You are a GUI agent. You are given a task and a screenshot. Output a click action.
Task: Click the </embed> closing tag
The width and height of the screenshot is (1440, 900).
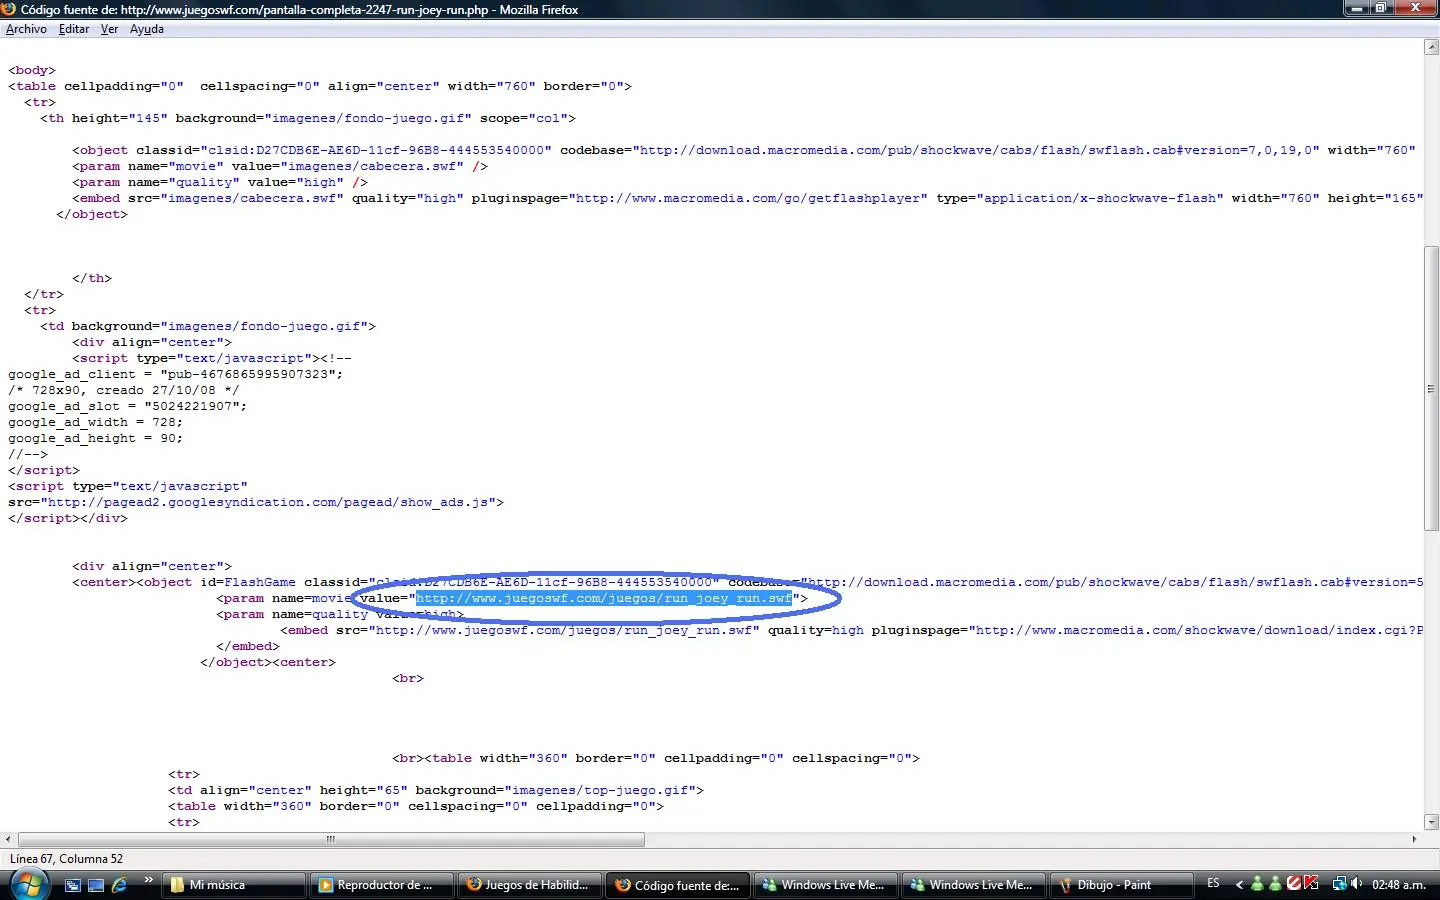(248, 646)
